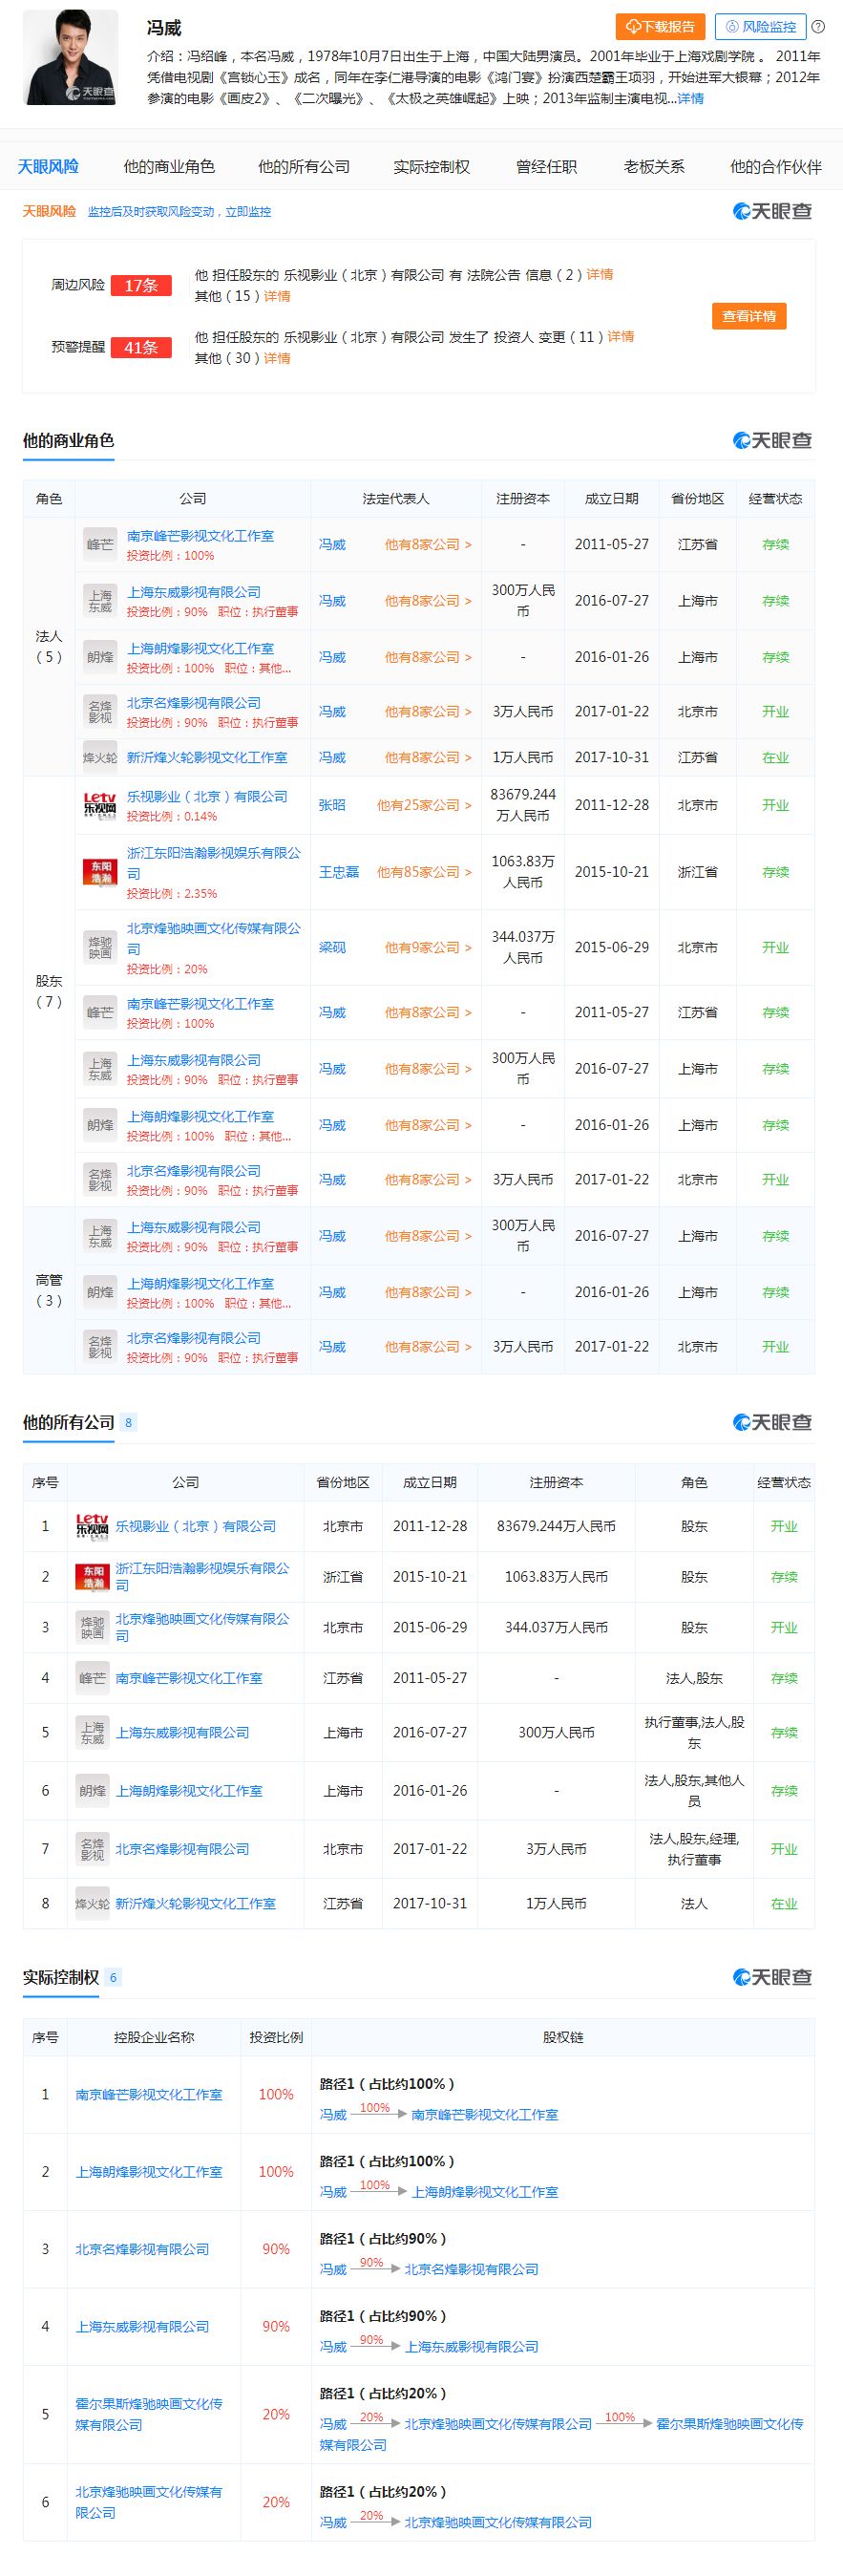The image size is (843, 2576).
Task: Click the 41条 warning reminder badge
Action: 141,347
